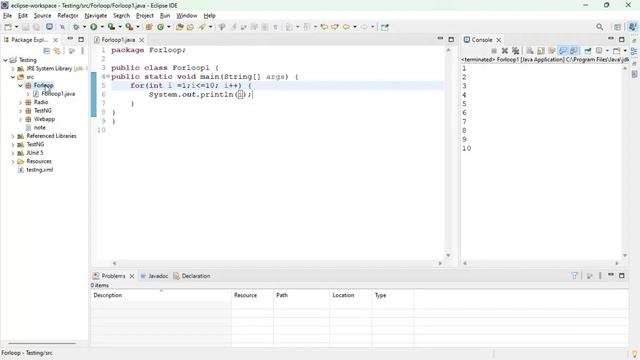Click the tip lightbulb in status bar
This screenshot has width=640, height=360.
click(x=634, y=353)
